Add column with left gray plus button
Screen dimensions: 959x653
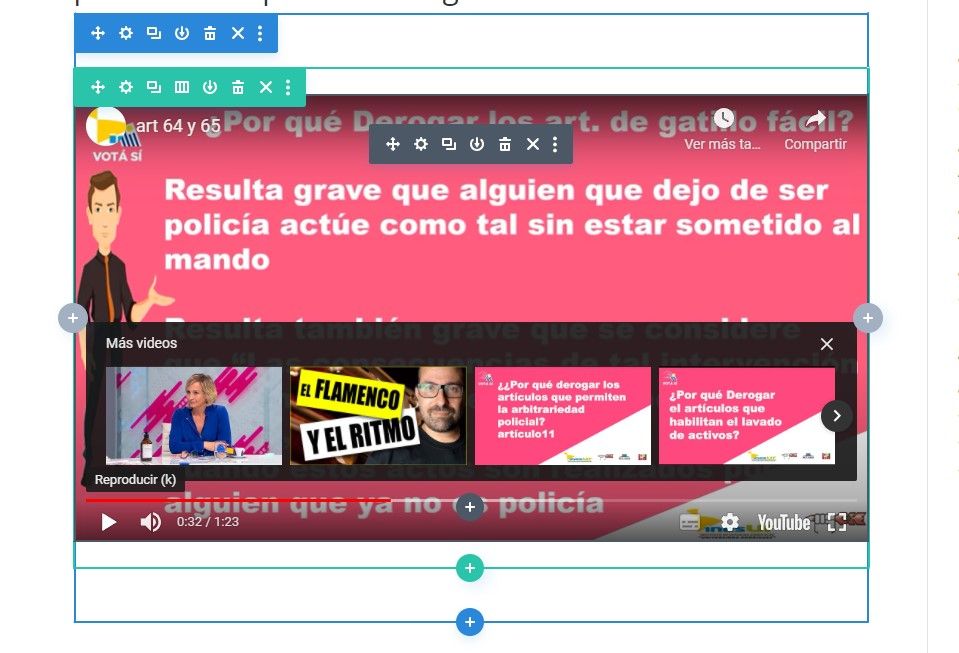pyautogui.click(x=73, y=318)
